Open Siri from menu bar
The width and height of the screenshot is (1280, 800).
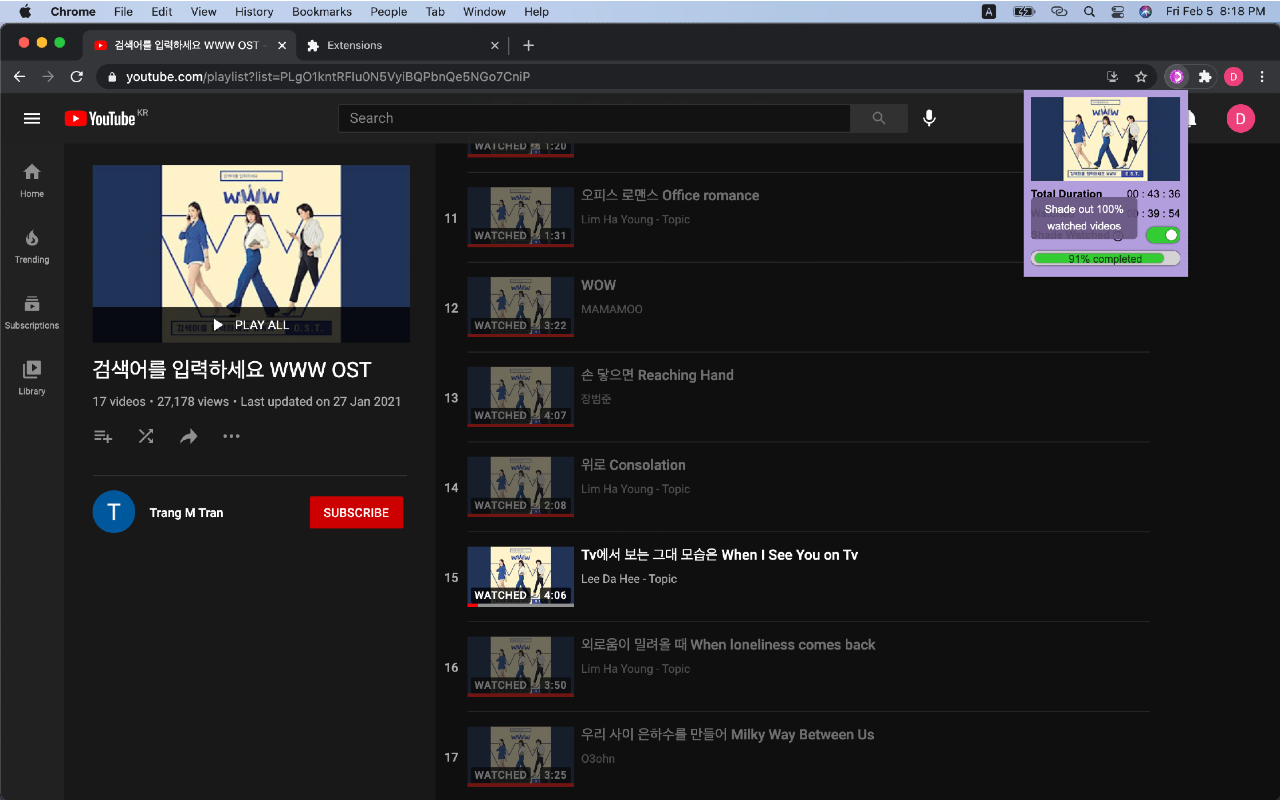click(x=1146, y=12)
